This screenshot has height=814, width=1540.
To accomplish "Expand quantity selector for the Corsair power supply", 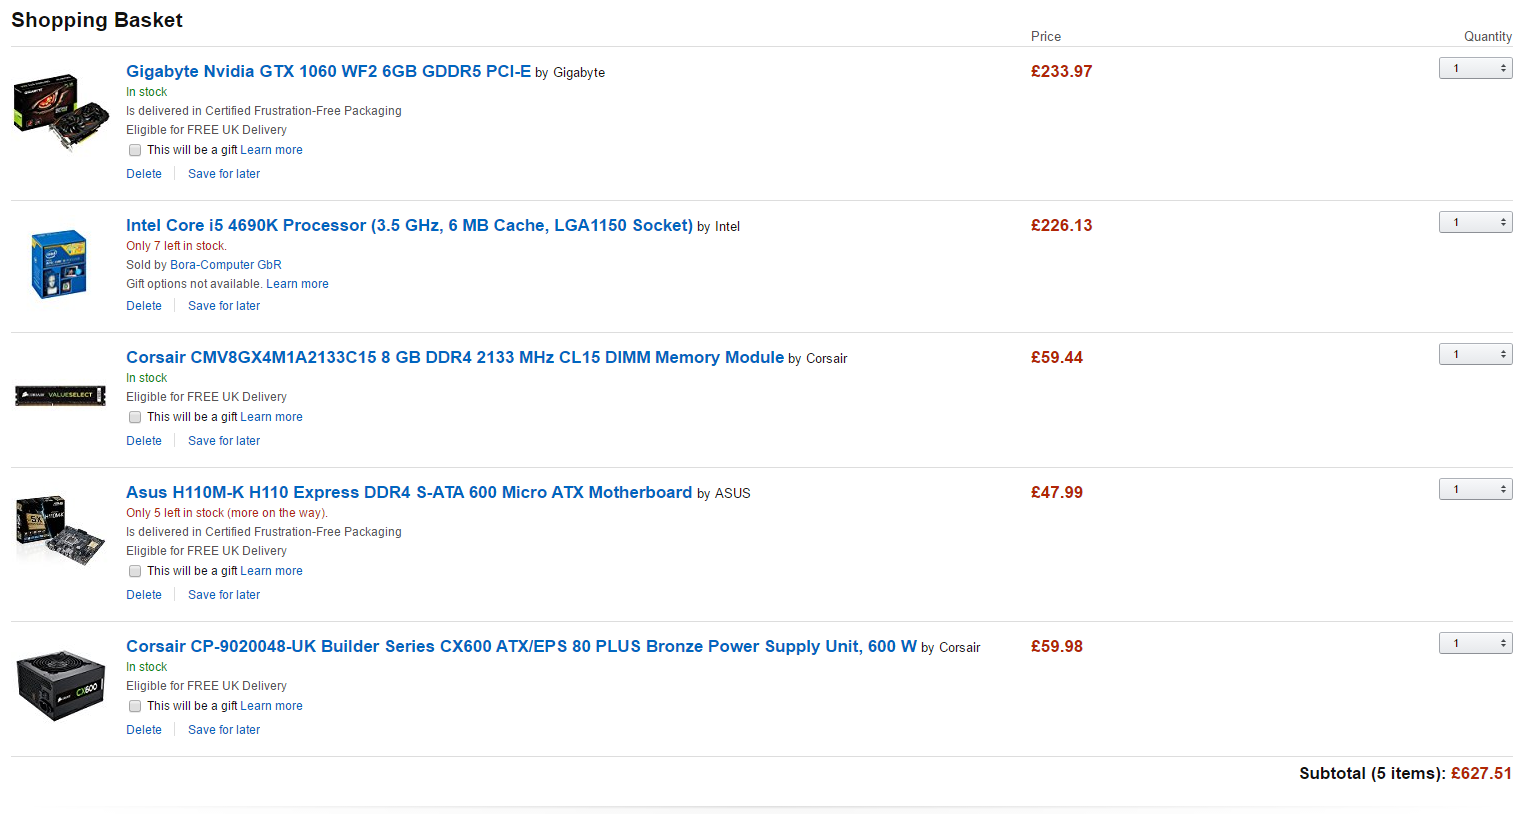I will pyautogui.click(x=1475, y=643).
